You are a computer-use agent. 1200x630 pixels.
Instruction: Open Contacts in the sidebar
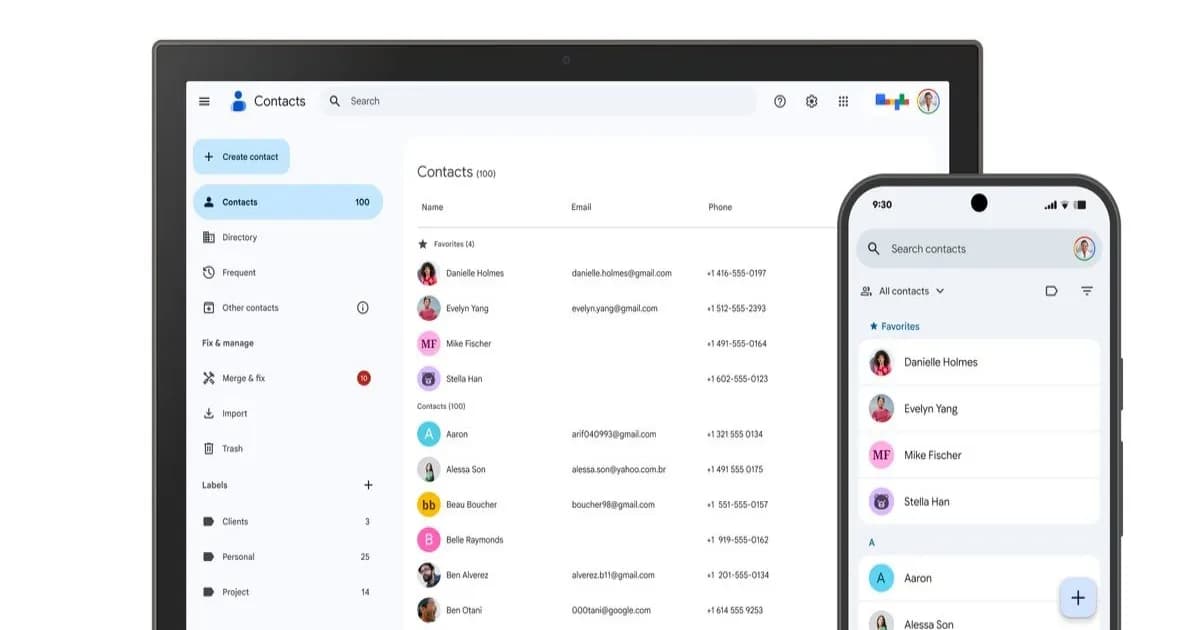click(x=288, y=202)
